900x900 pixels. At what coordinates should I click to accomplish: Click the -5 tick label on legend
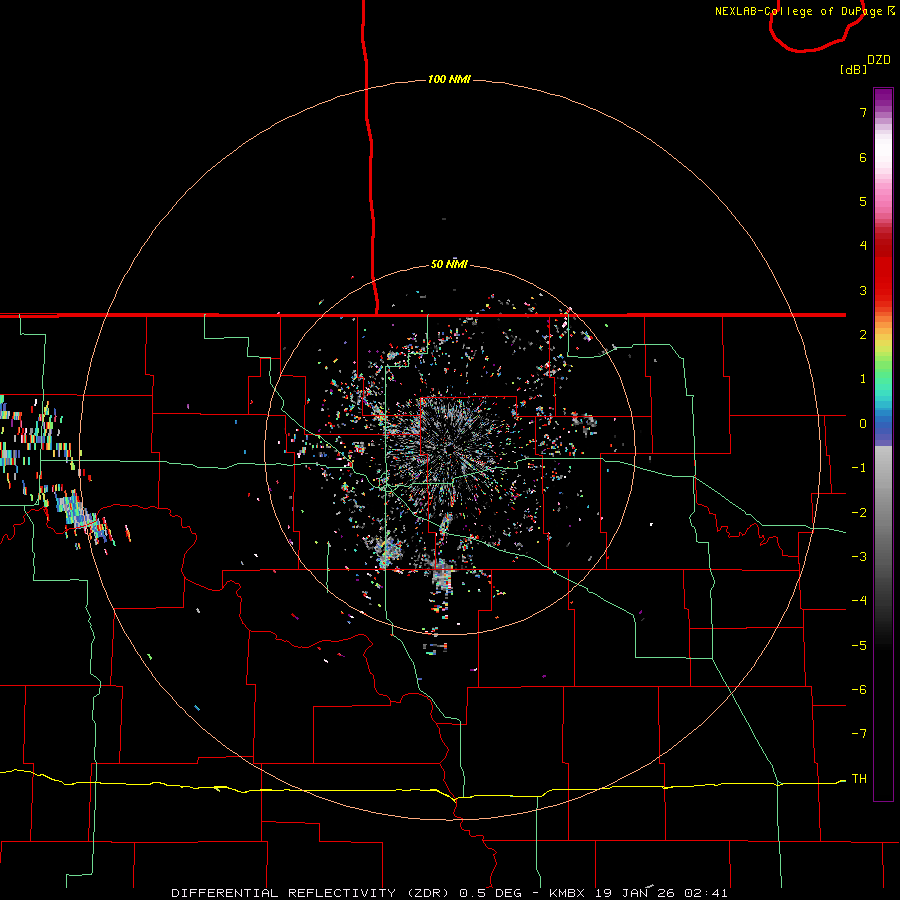click(x=859, y=646)
